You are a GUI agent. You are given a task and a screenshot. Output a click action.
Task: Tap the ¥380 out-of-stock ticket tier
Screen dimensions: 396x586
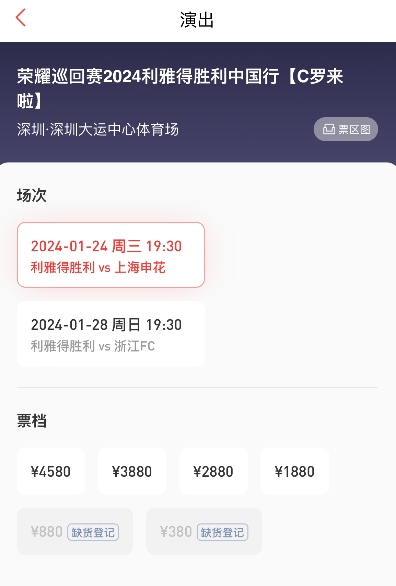pyautogui.click(x=204, y=531)
